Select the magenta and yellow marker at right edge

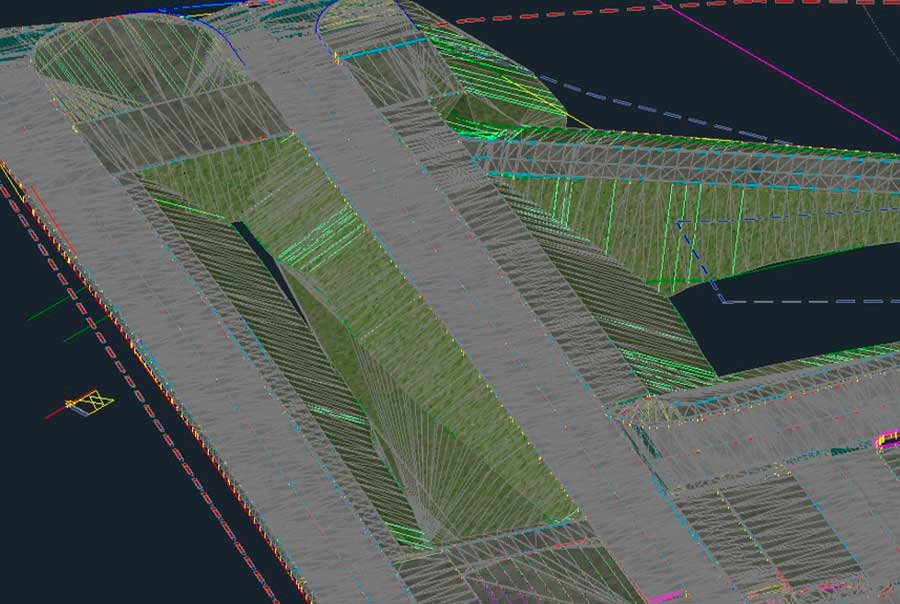[888, 439]
